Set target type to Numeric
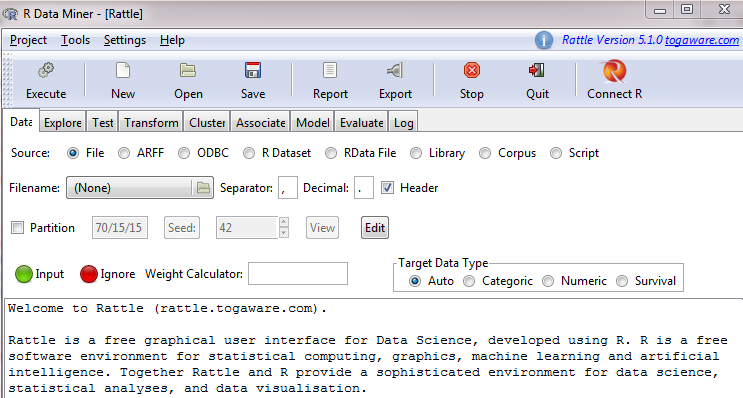 tap(548, 281)
